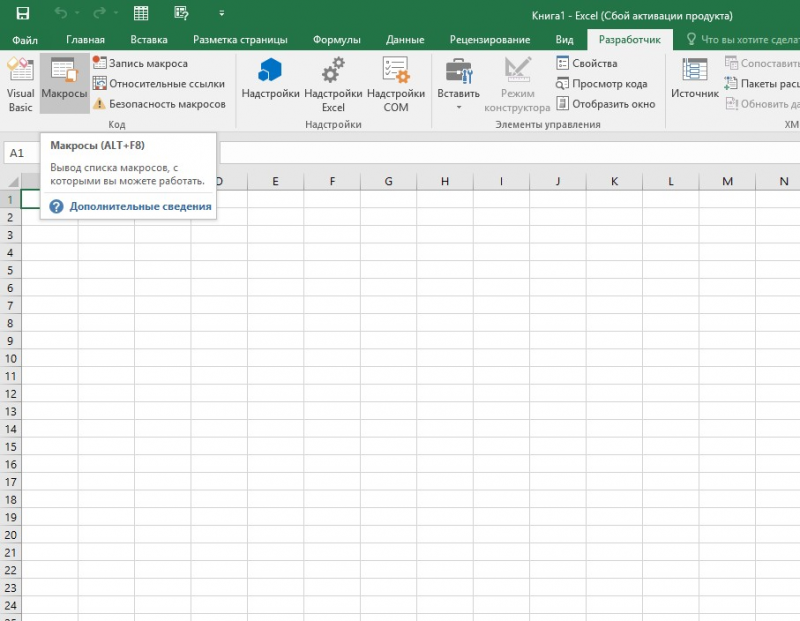Click the Макросы button
This screenshot has height=621, width=800.
tap(64, 84)
